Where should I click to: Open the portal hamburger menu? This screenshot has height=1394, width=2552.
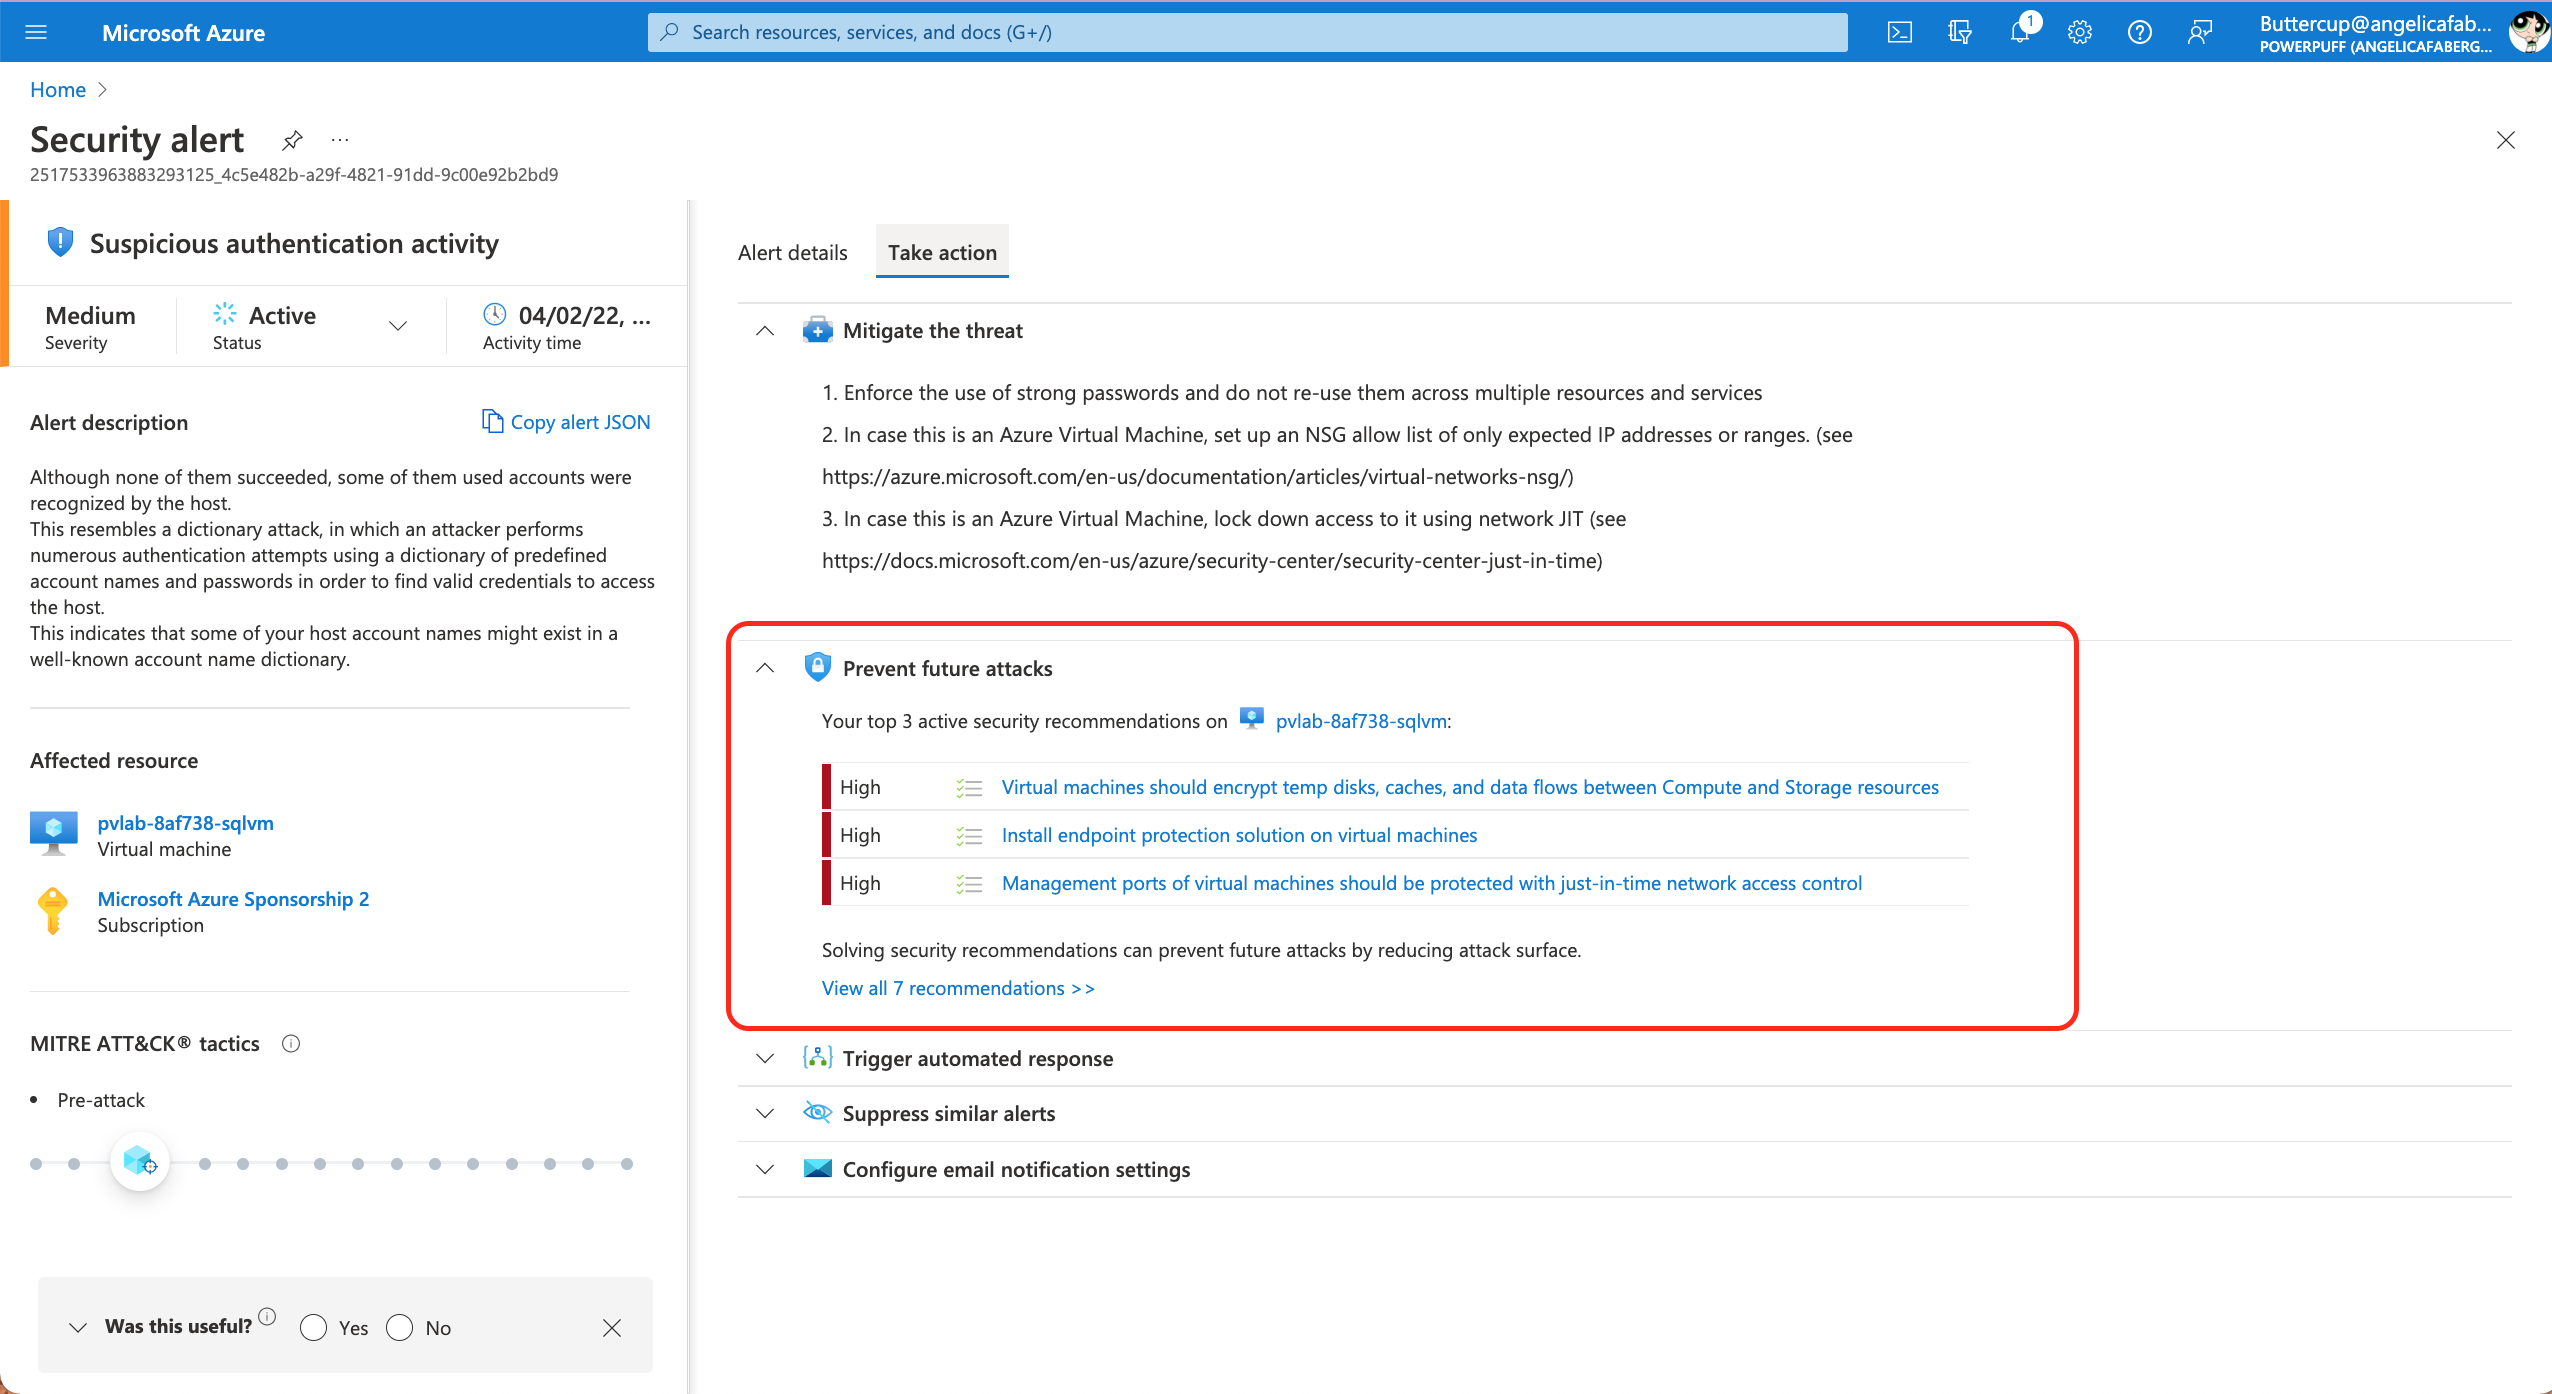click(36, 32)
